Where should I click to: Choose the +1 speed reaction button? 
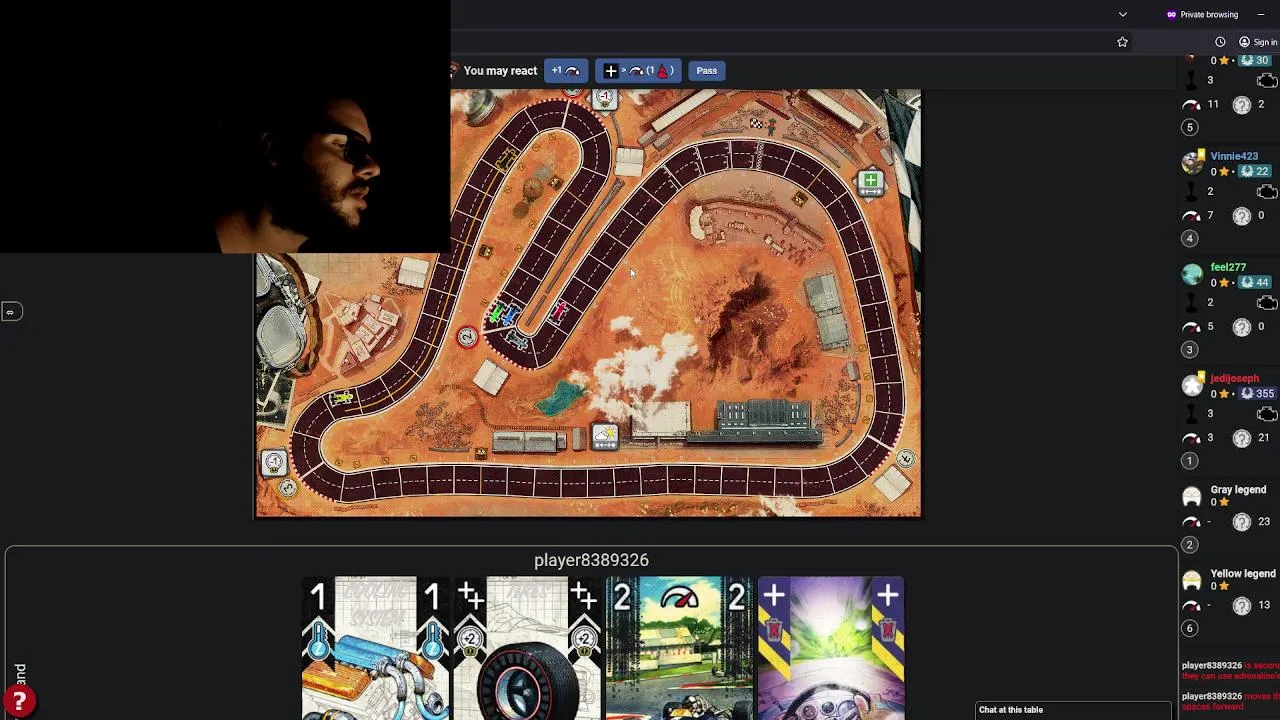pyautogui.click(x=566, y=71)
